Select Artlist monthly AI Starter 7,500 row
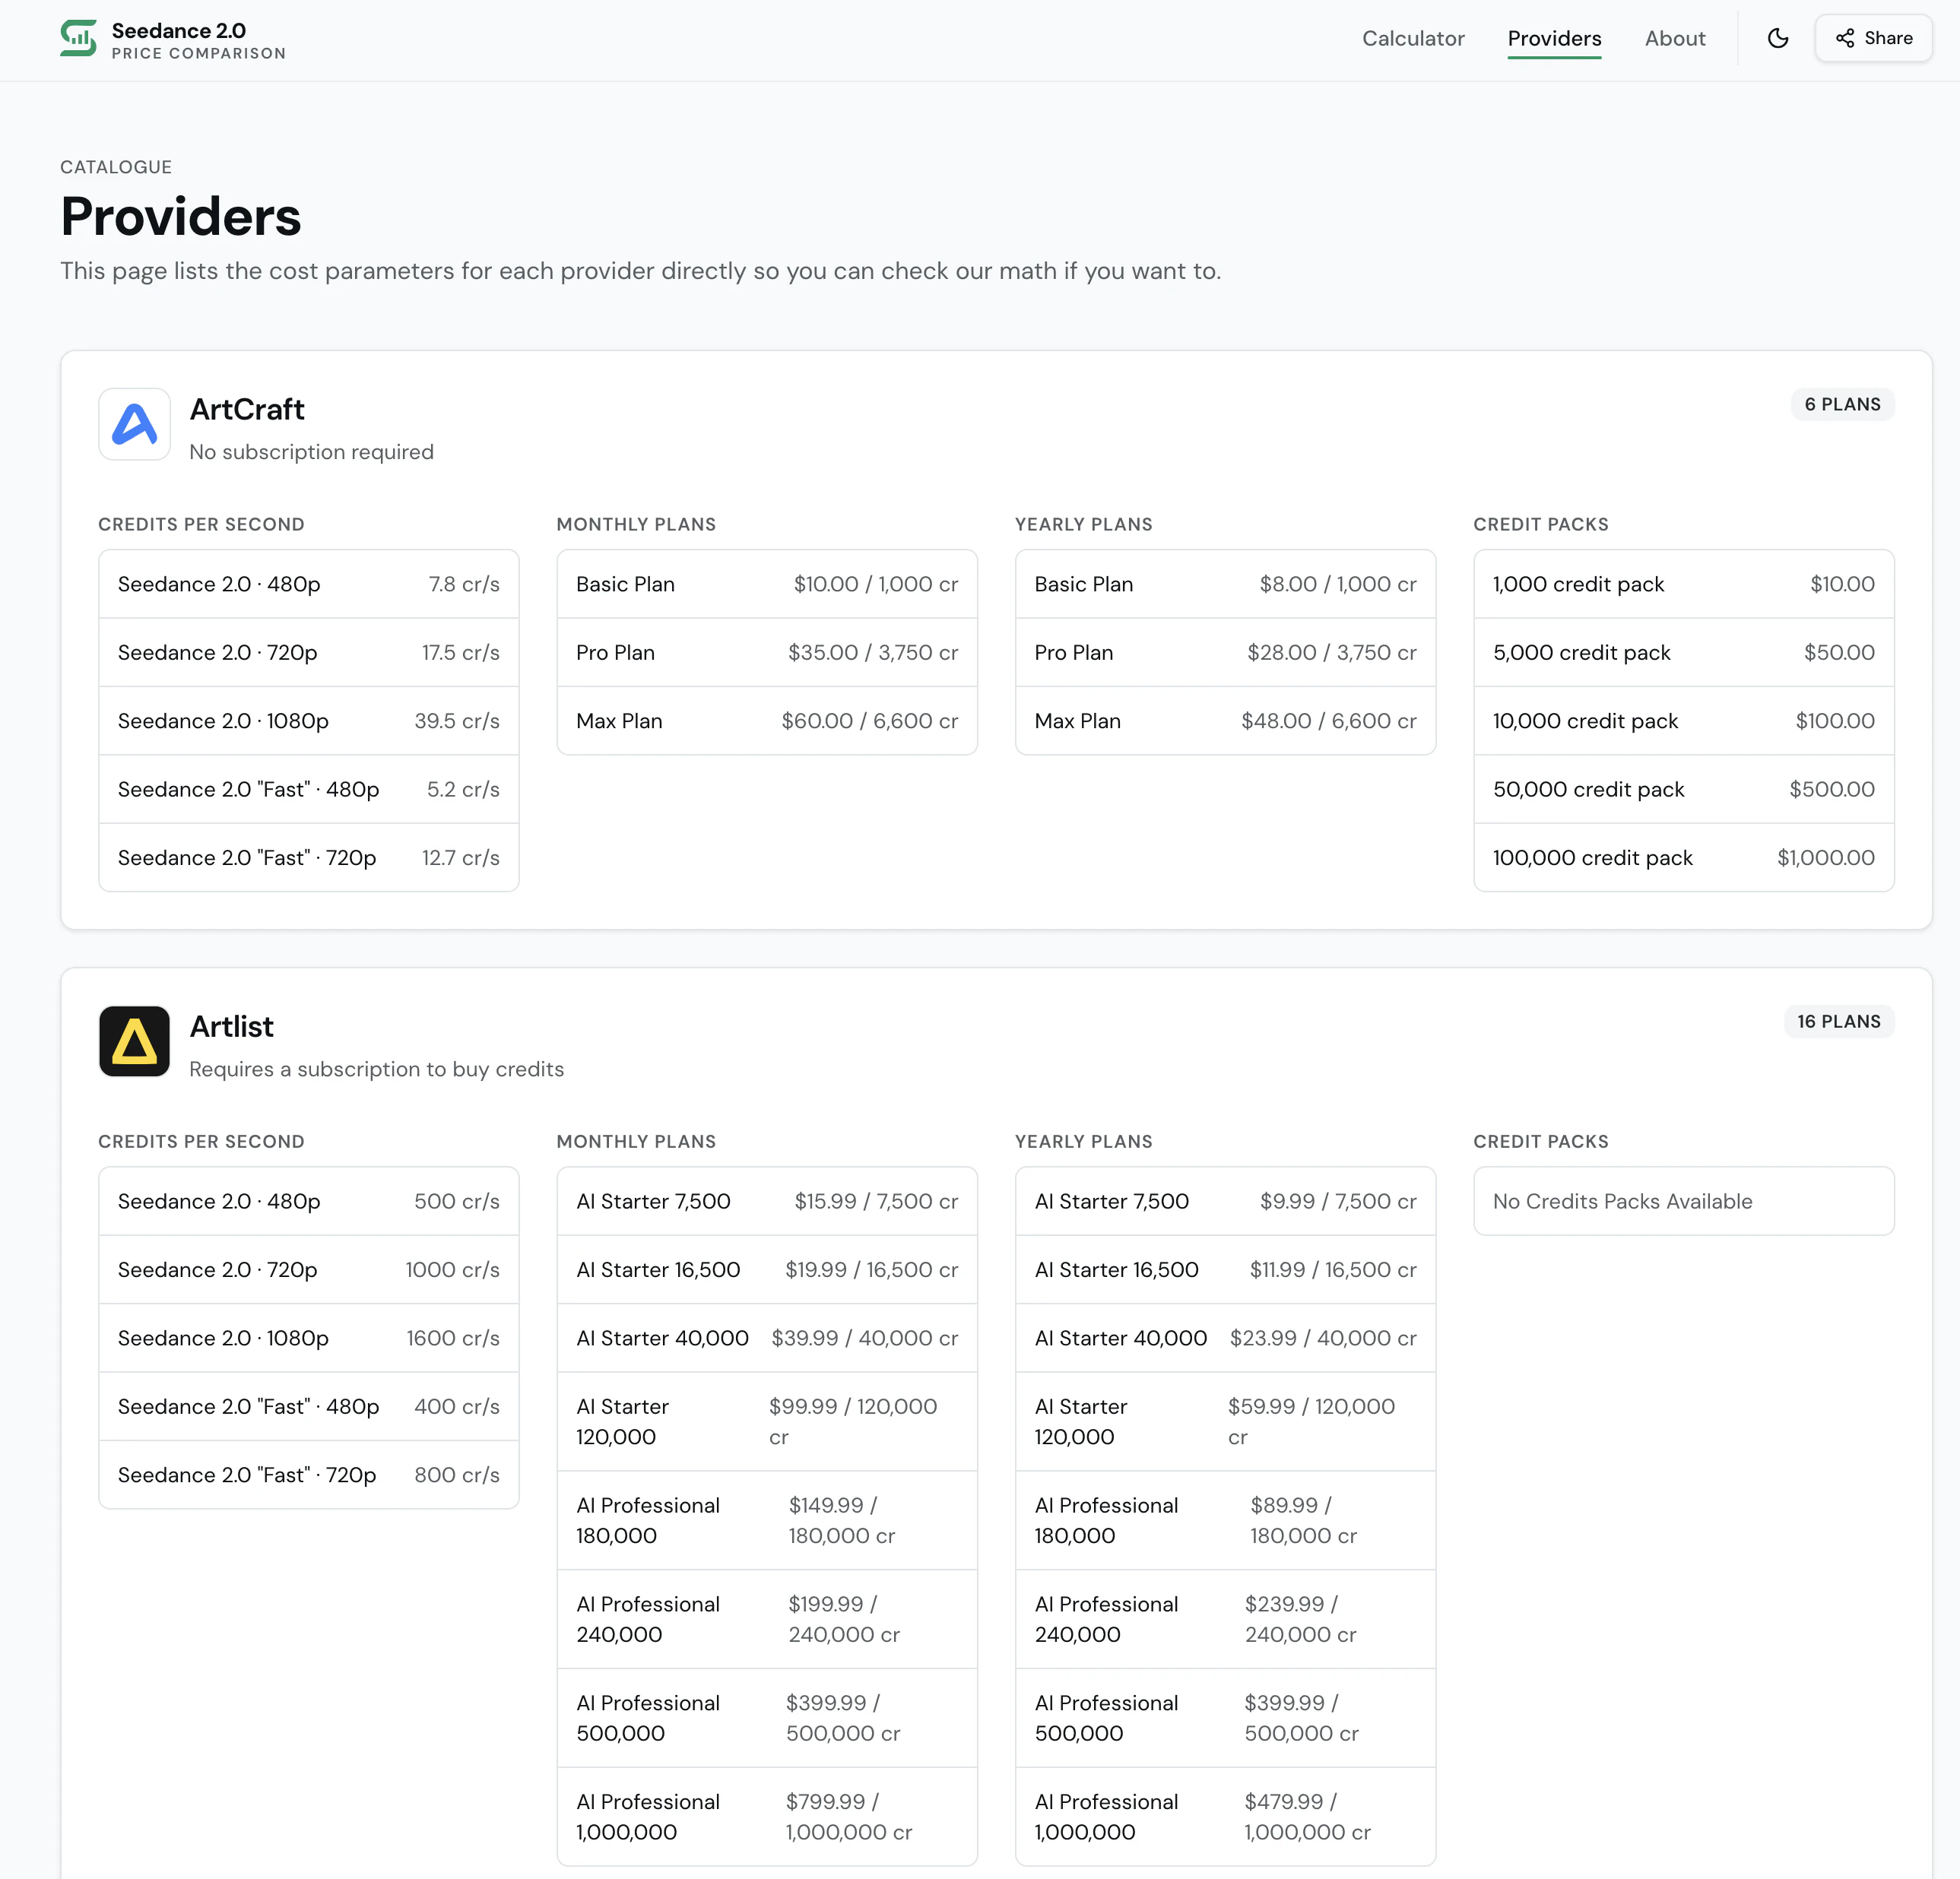 click(x=766, y=1201)
